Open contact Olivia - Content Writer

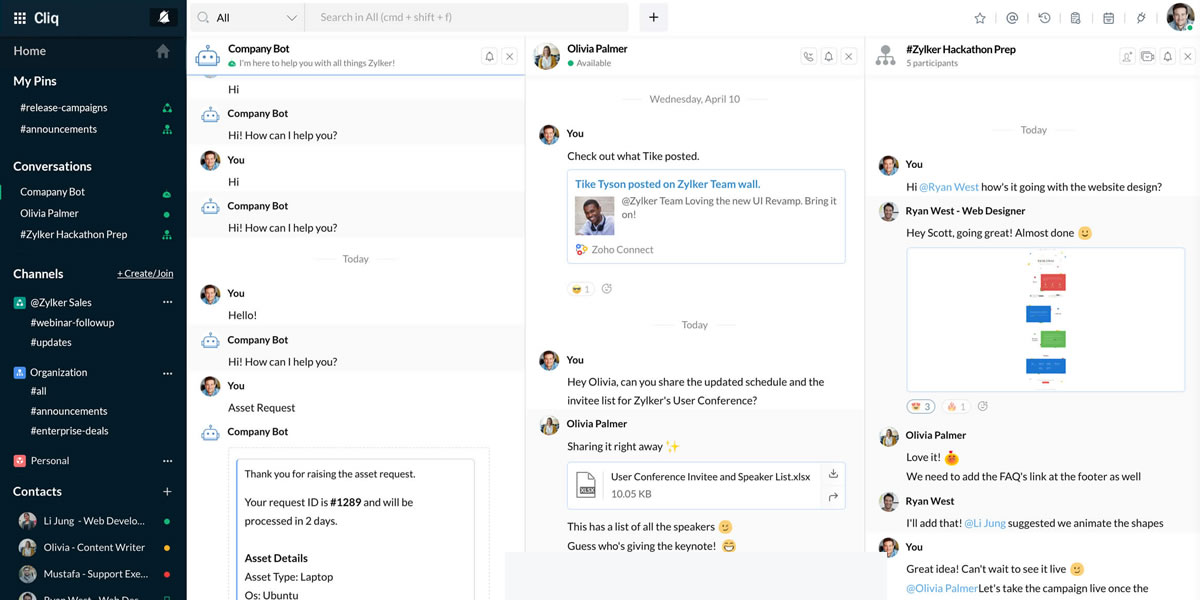(93, 547)
